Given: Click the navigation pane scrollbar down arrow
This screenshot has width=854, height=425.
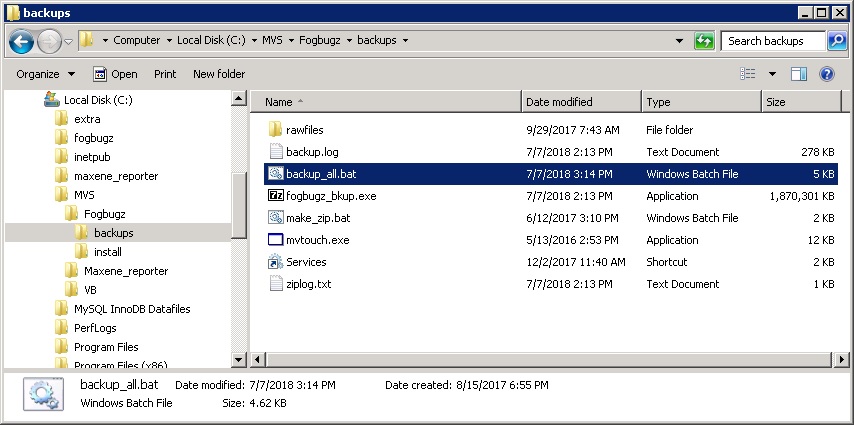Looking at the screenshot, I should 239,359.
